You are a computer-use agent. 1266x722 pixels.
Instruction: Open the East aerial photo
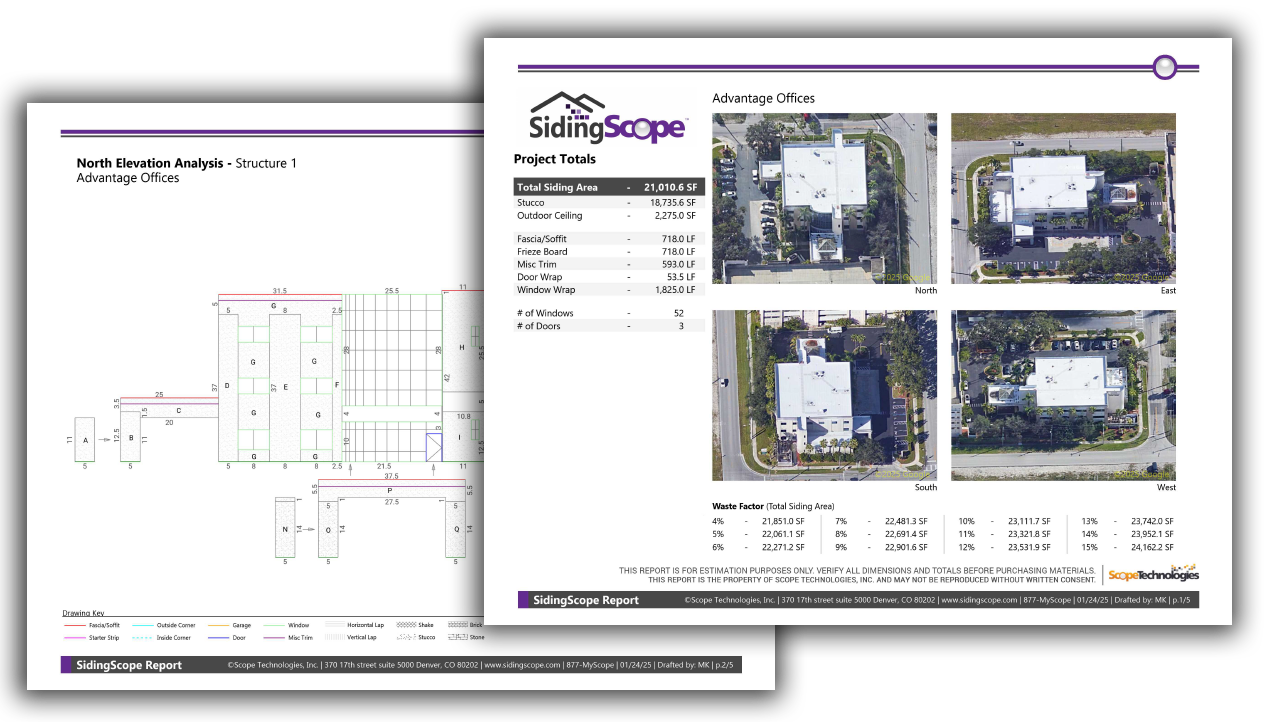1063,198
